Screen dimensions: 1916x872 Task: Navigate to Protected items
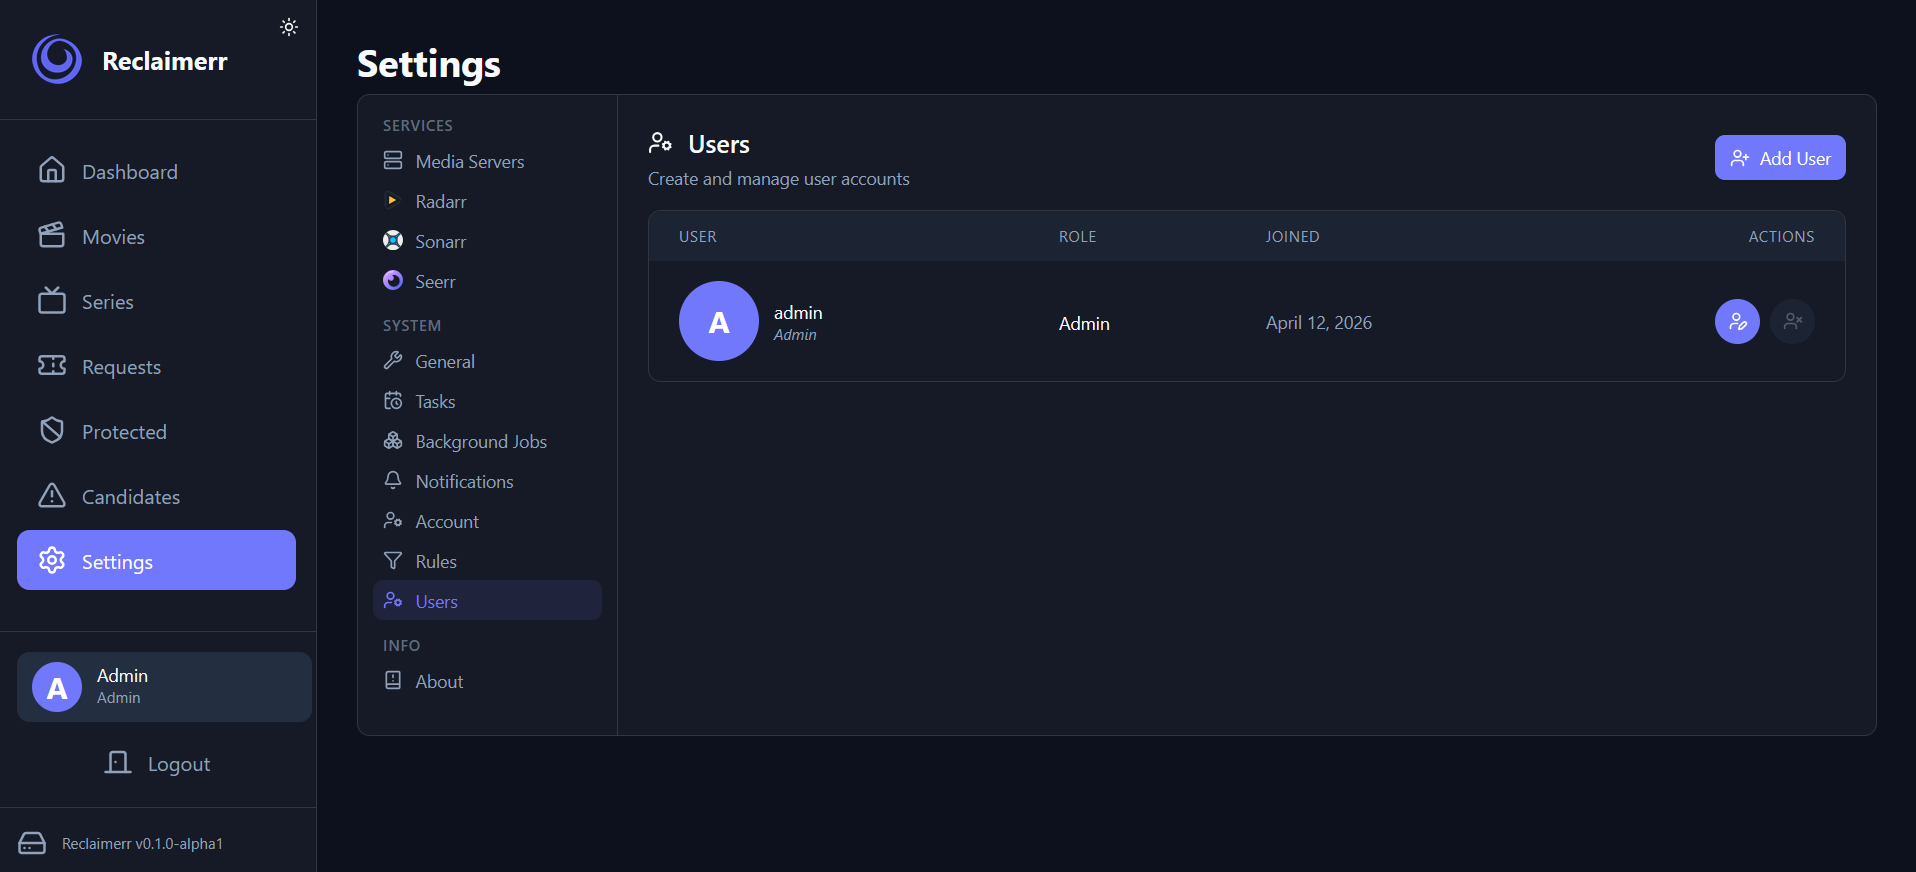click(156, 431)
